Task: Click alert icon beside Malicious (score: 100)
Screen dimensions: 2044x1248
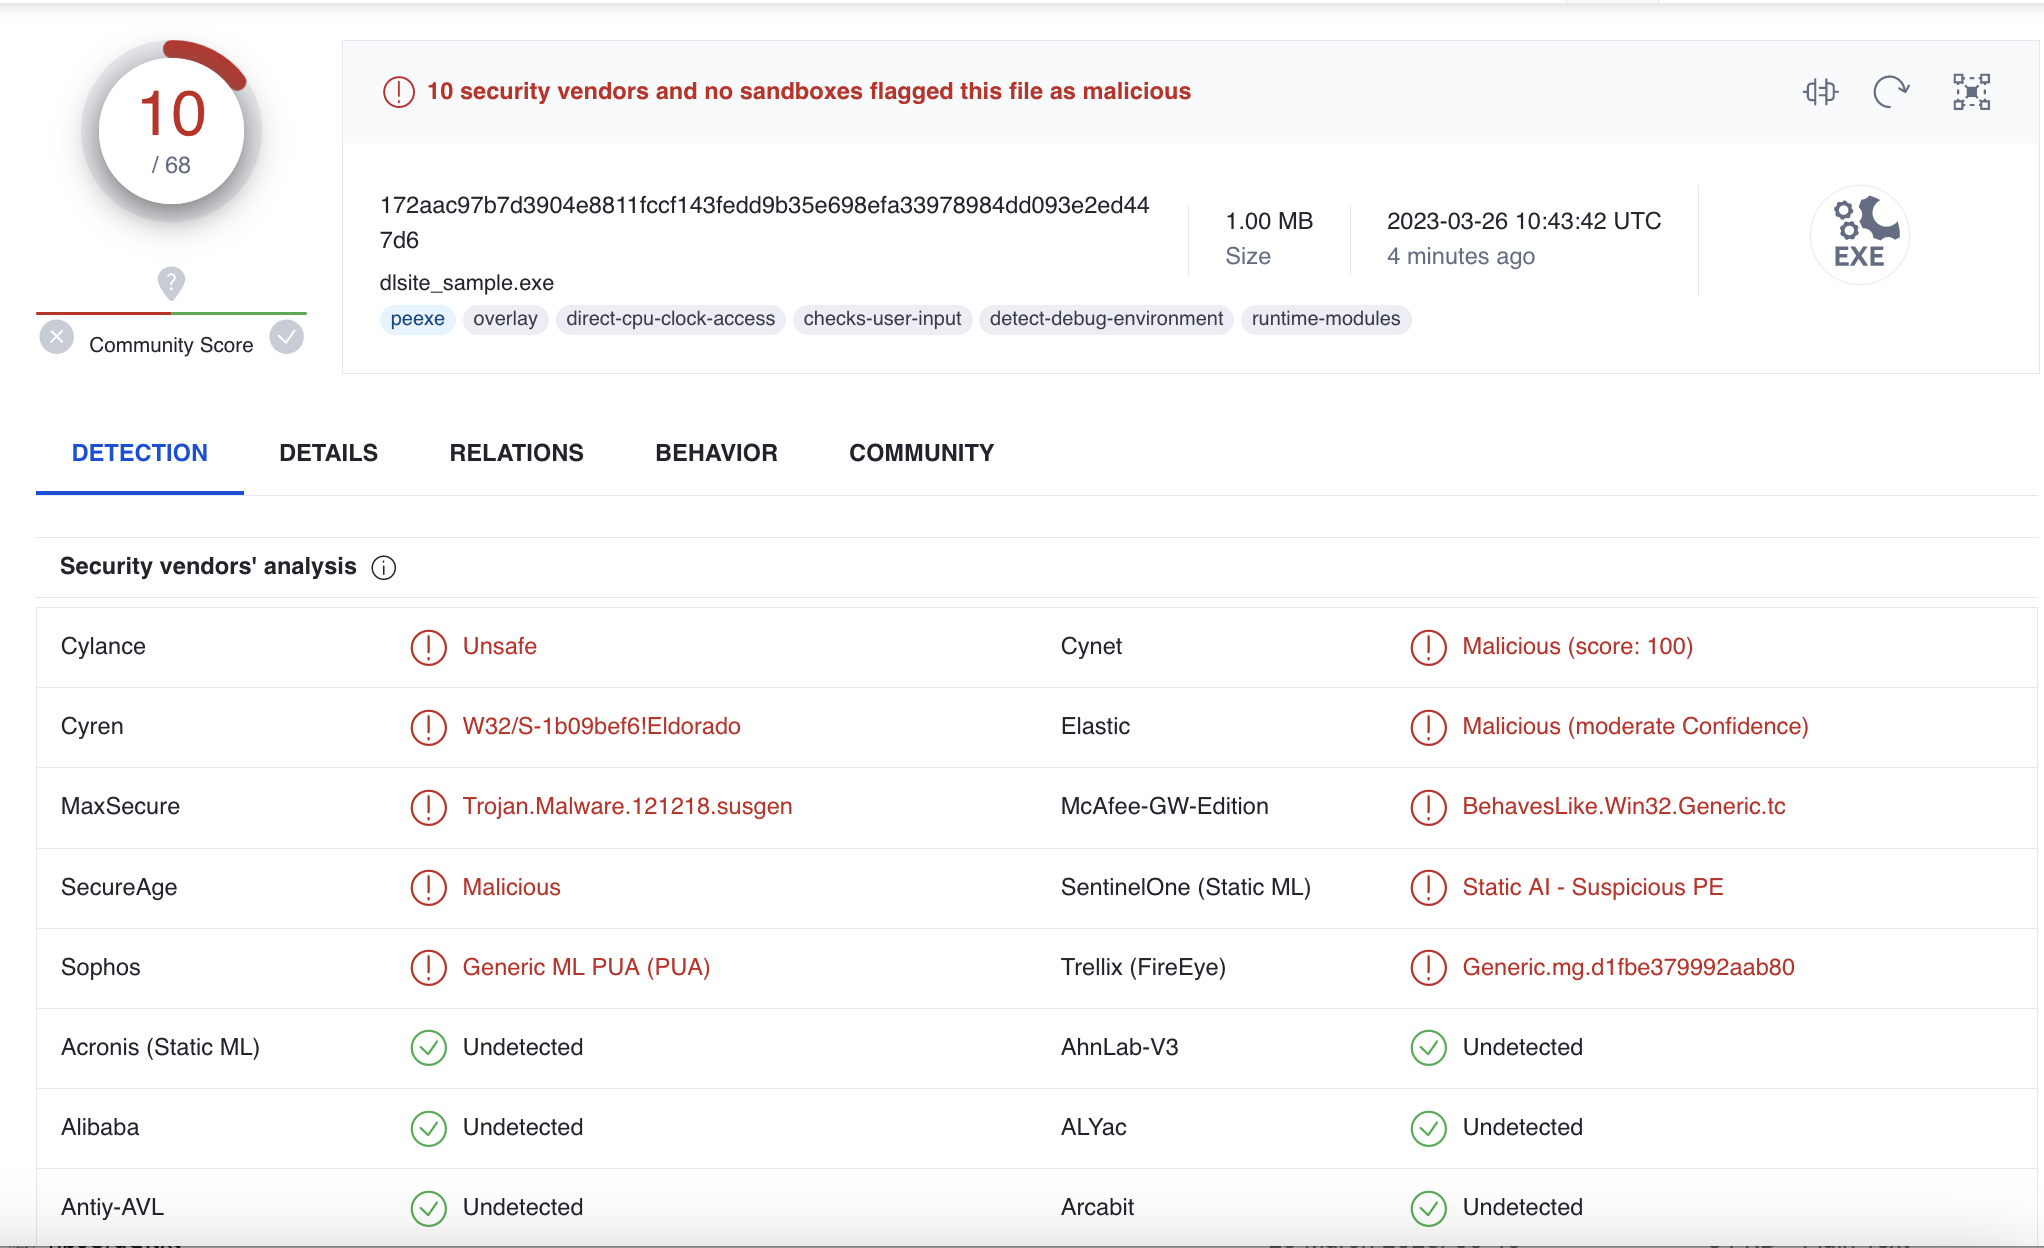Action: coord(1428,647)
